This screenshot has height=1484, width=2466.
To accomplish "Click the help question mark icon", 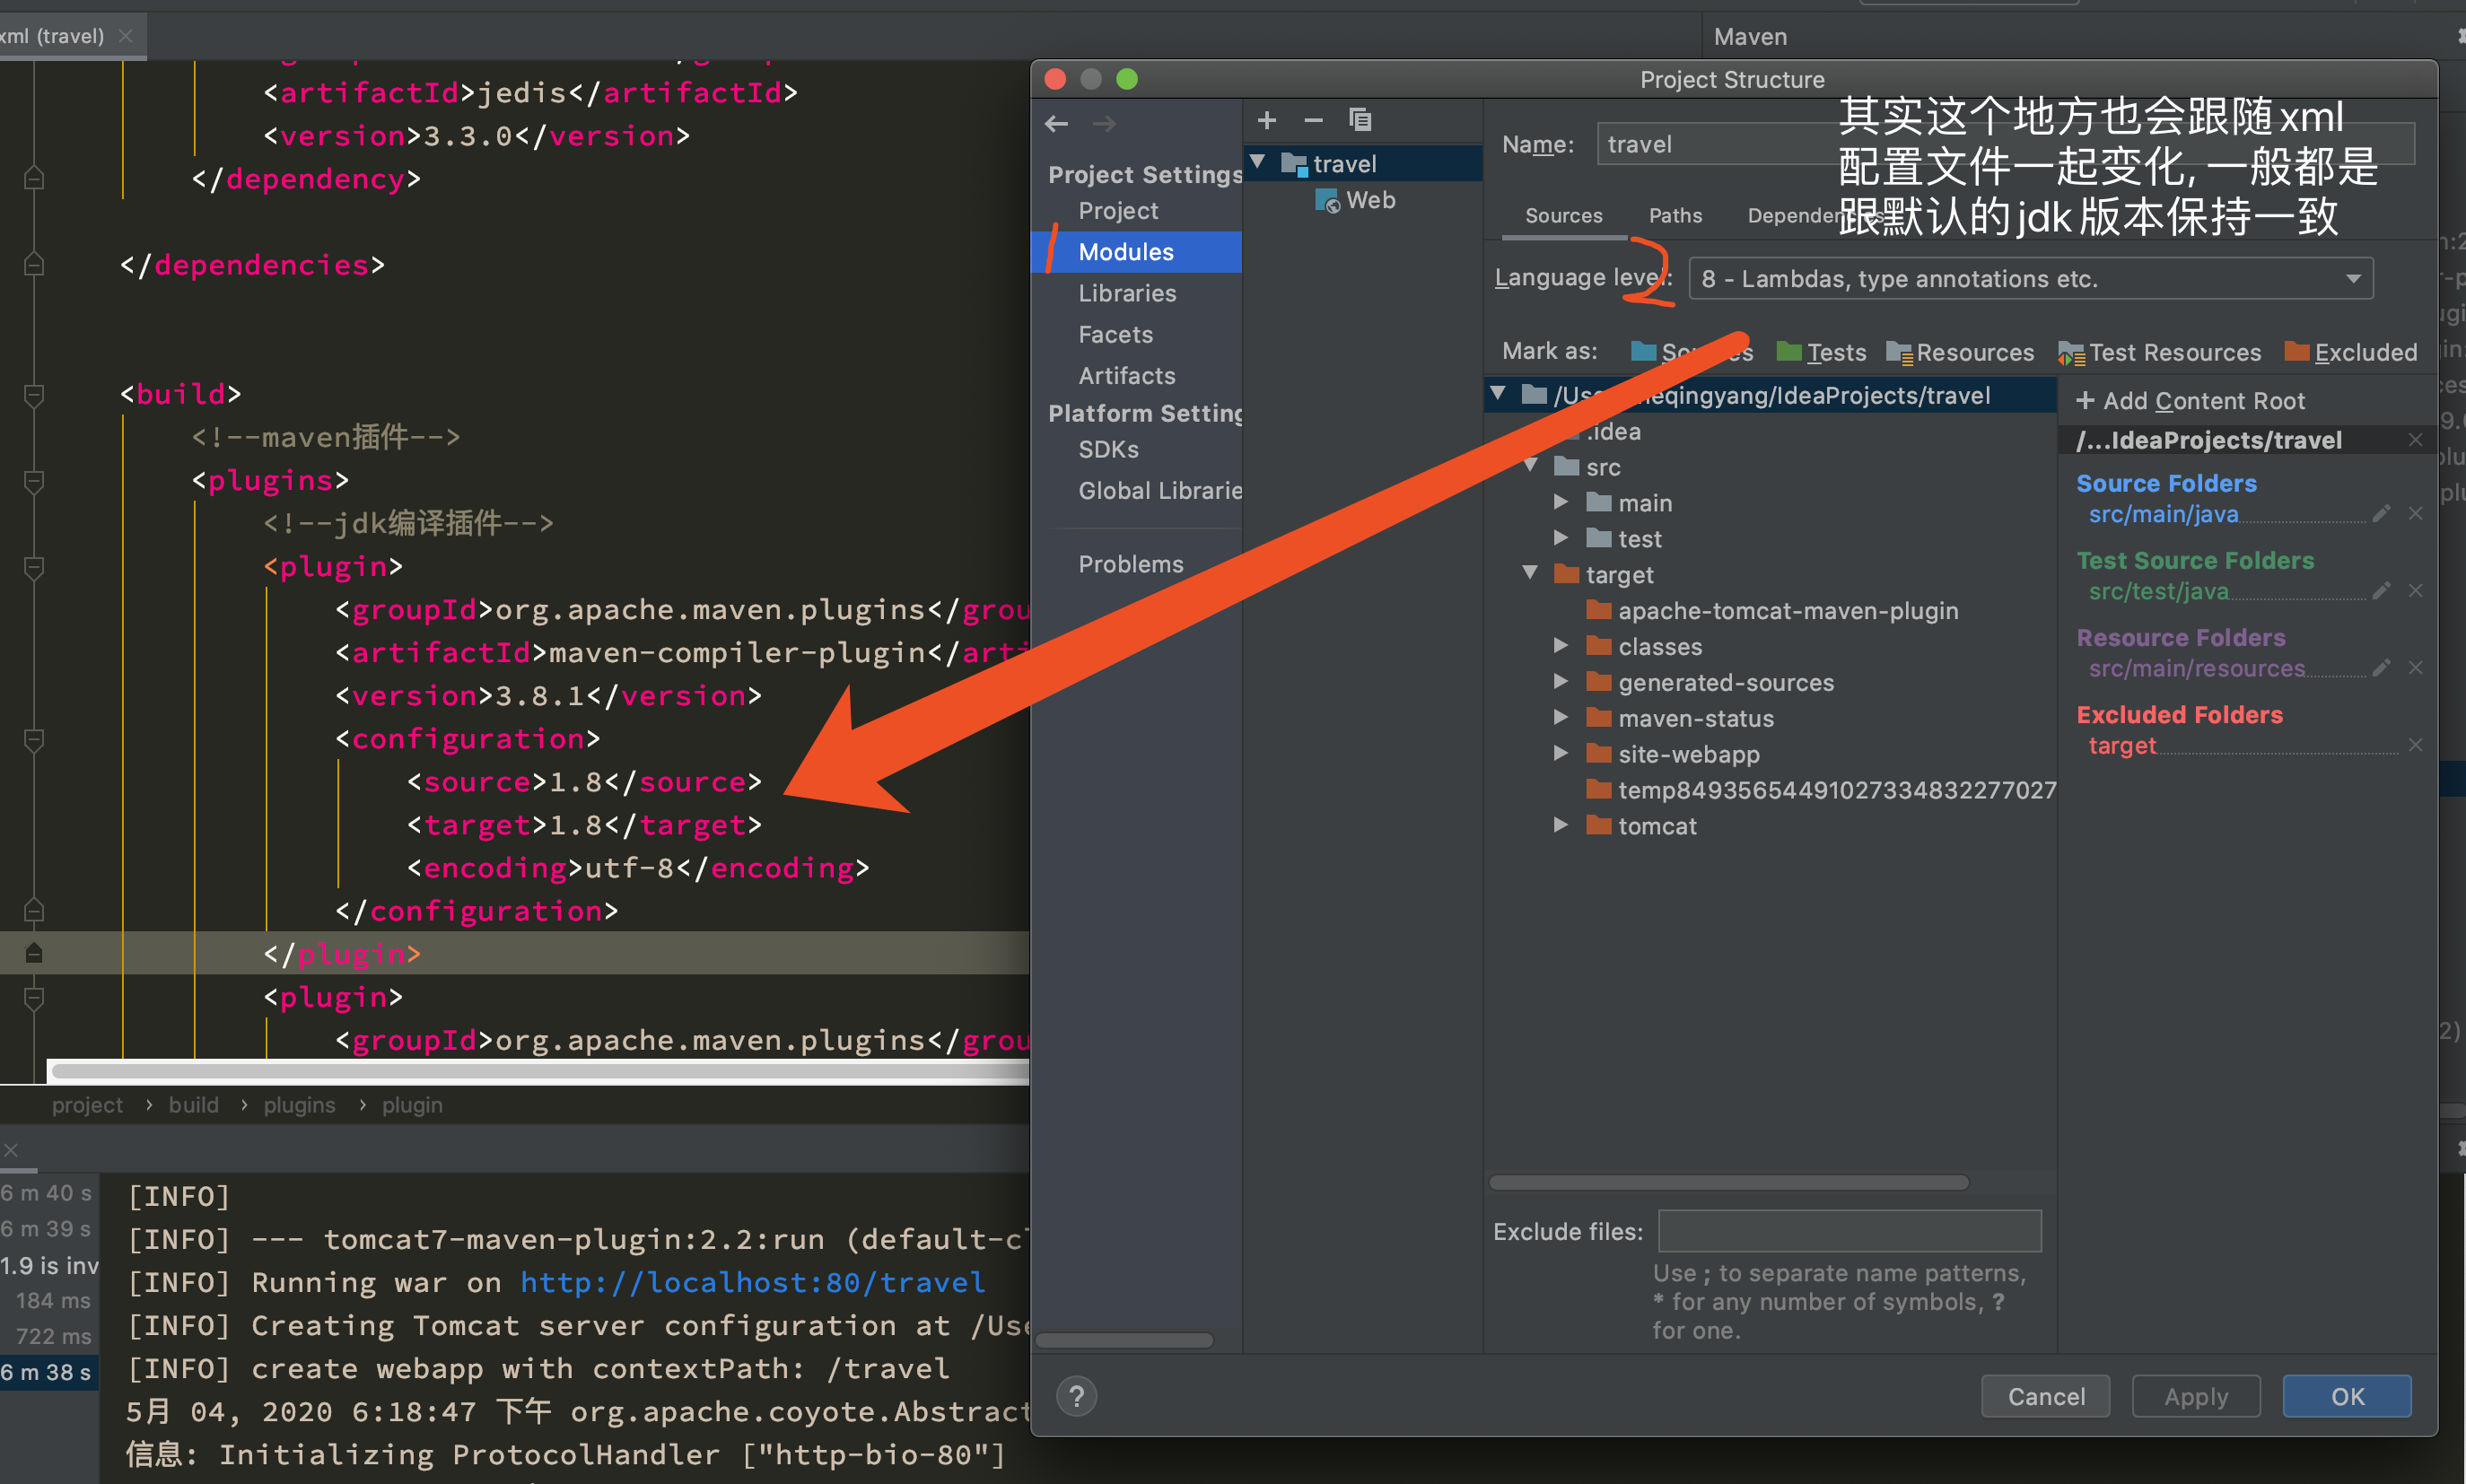I will point(1076,1396).
